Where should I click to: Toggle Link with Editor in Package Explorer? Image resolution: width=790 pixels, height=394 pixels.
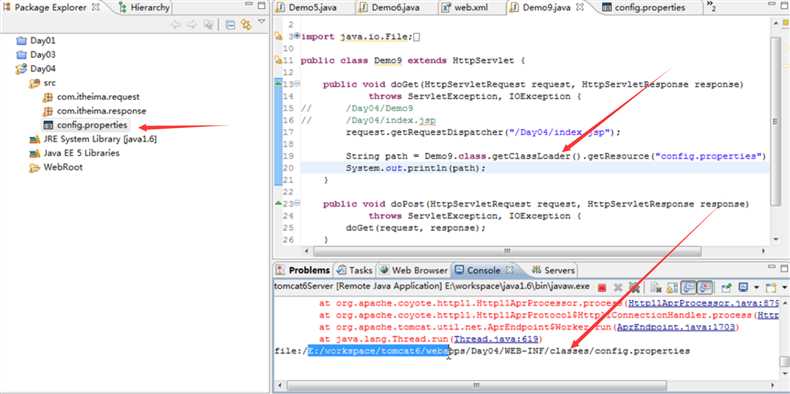(246, 25)
